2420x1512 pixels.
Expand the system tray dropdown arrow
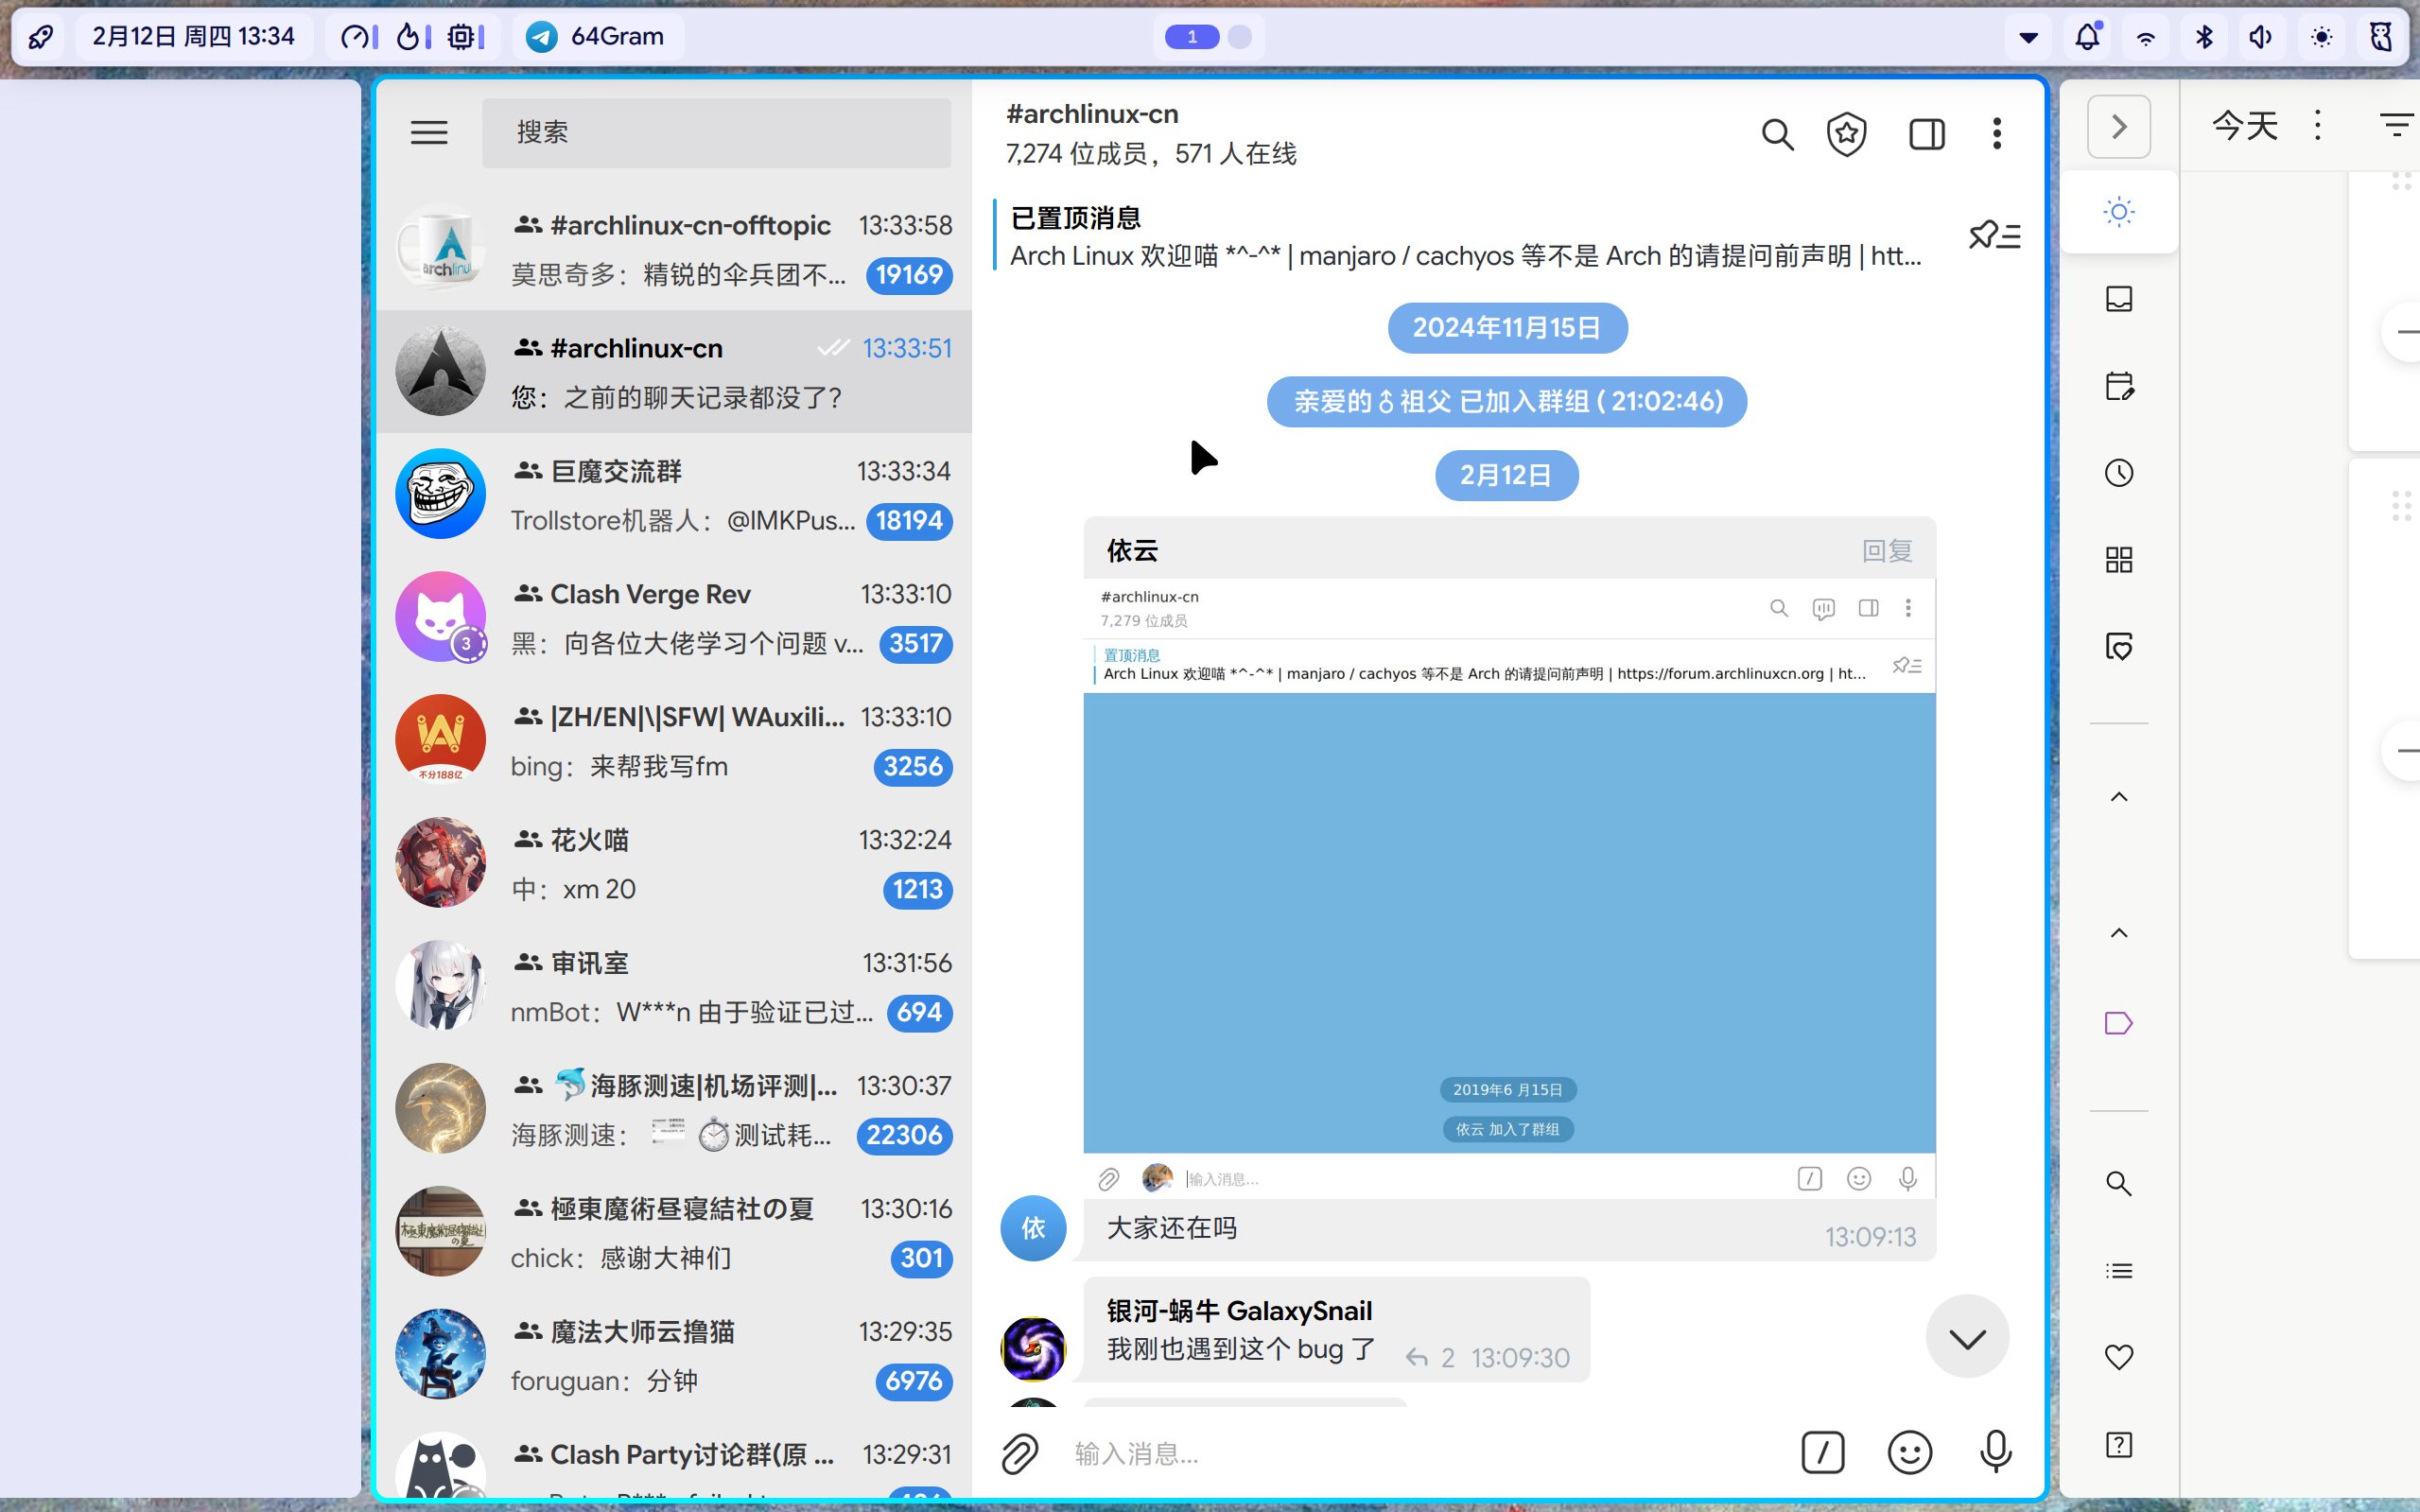[x=2028, y=37]
